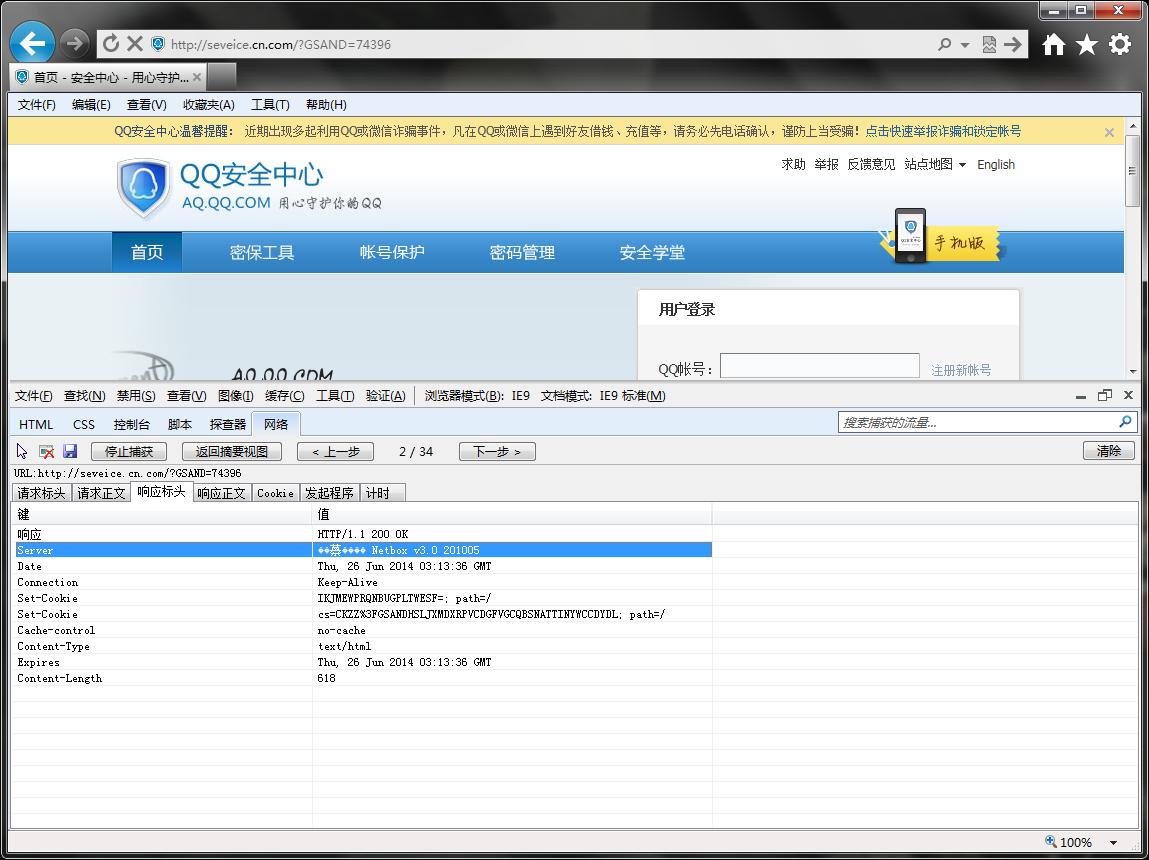Click the browser Back arrow button
The height and width of the screenshot is (860, 1149).
click(x=32, y=44)
